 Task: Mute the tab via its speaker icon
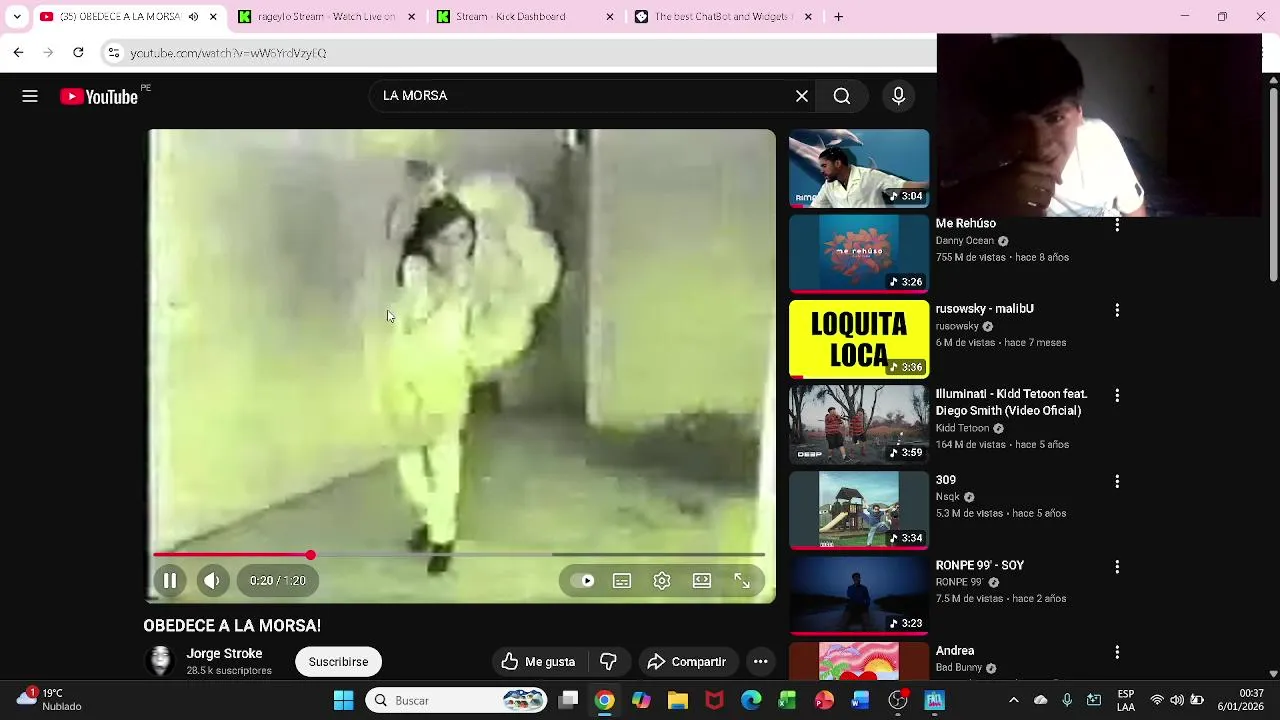(193, 16)
